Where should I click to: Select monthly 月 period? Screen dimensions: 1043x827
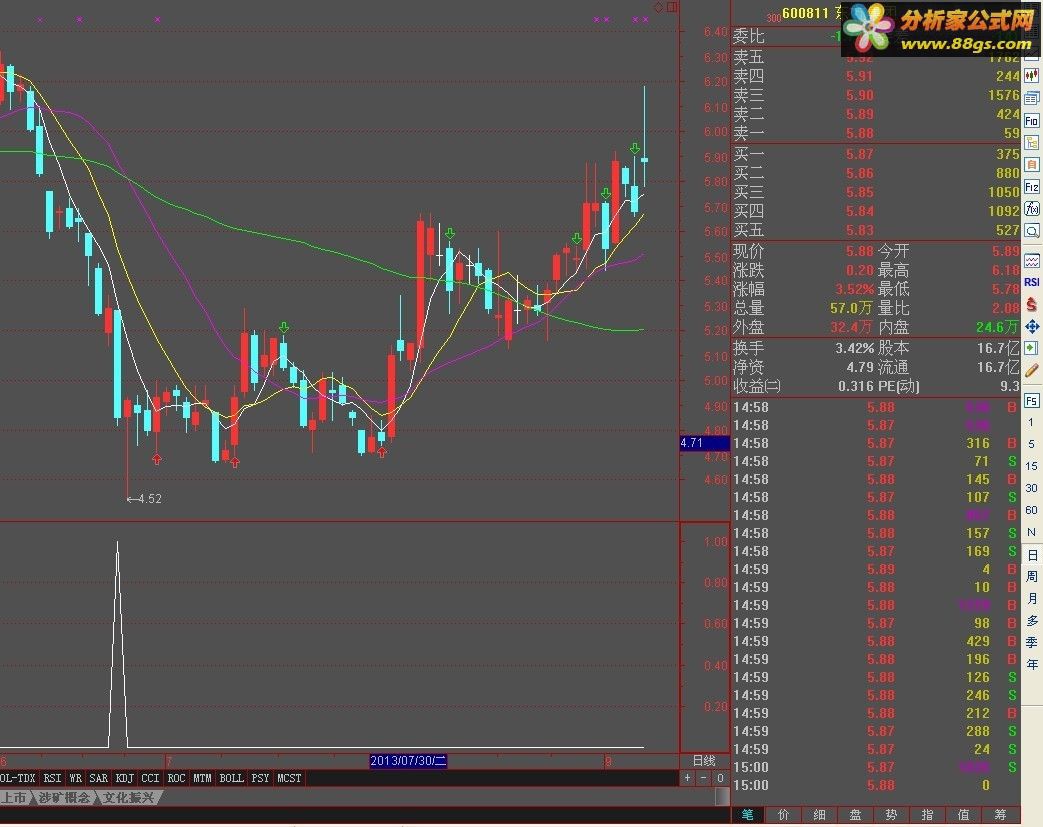click(x=1032, y=598)
